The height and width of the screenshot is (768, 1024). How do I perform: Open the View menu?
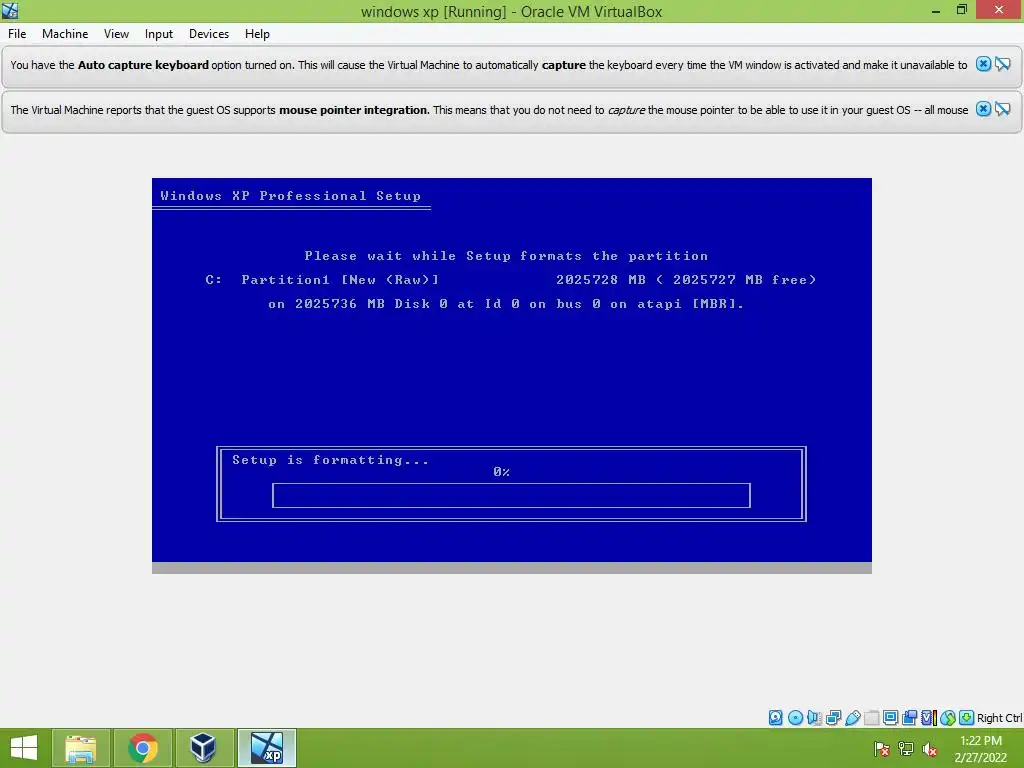tap(116, 34)
